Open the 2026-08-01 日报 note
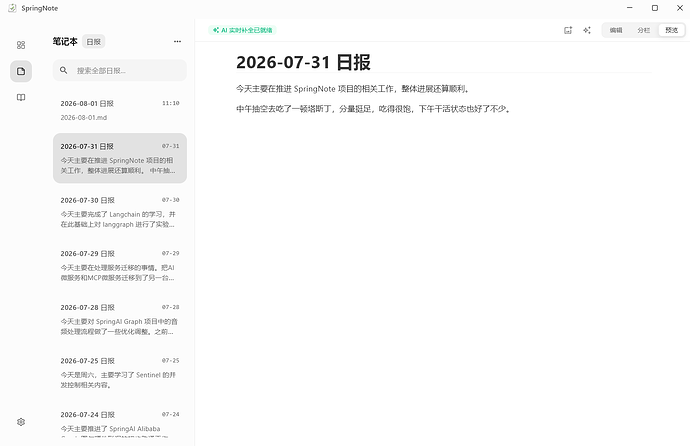Viewport: 690px width, 446px height. click(120, 110)
